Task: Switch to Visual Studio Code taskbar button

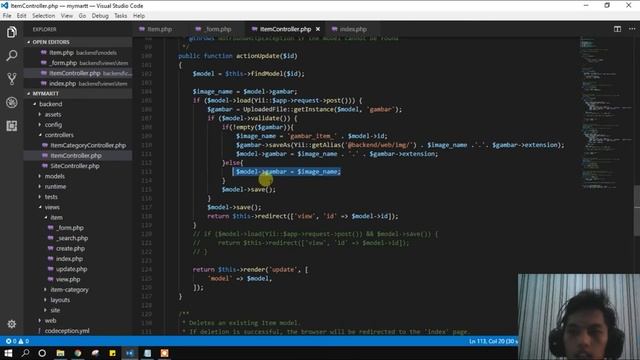Action: pyautogui.click(x=130, y=353)
